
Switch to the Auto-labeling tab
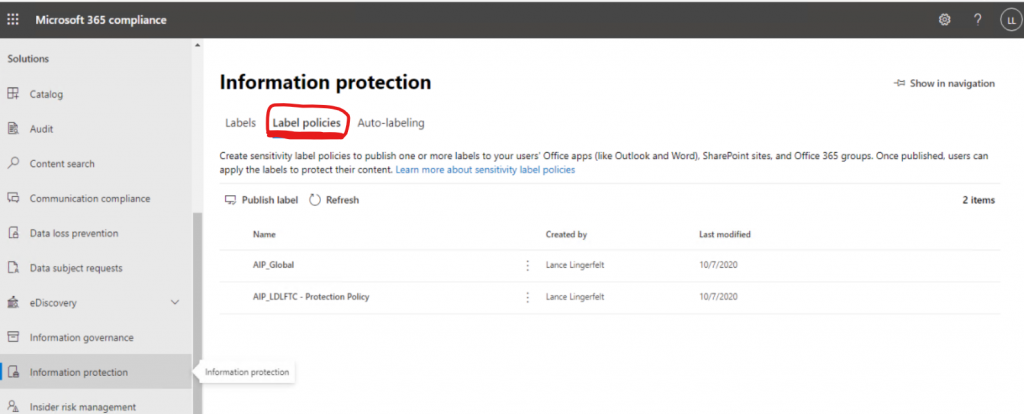pos(391,123)
